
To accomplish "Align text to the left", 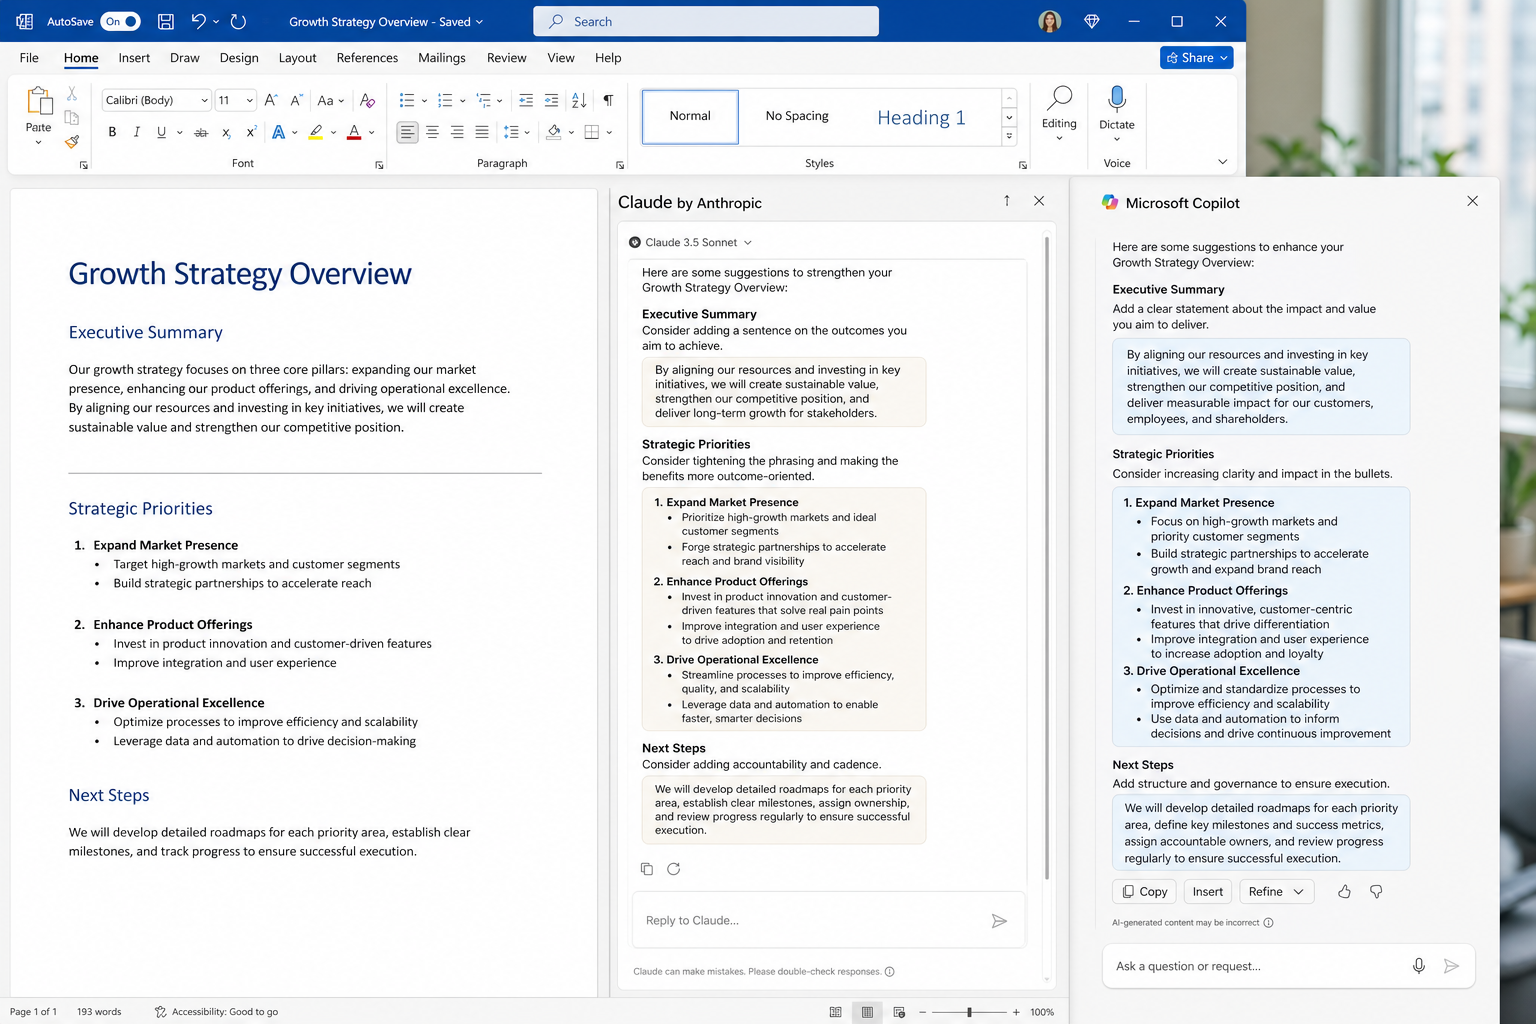I will pos(407,132).
